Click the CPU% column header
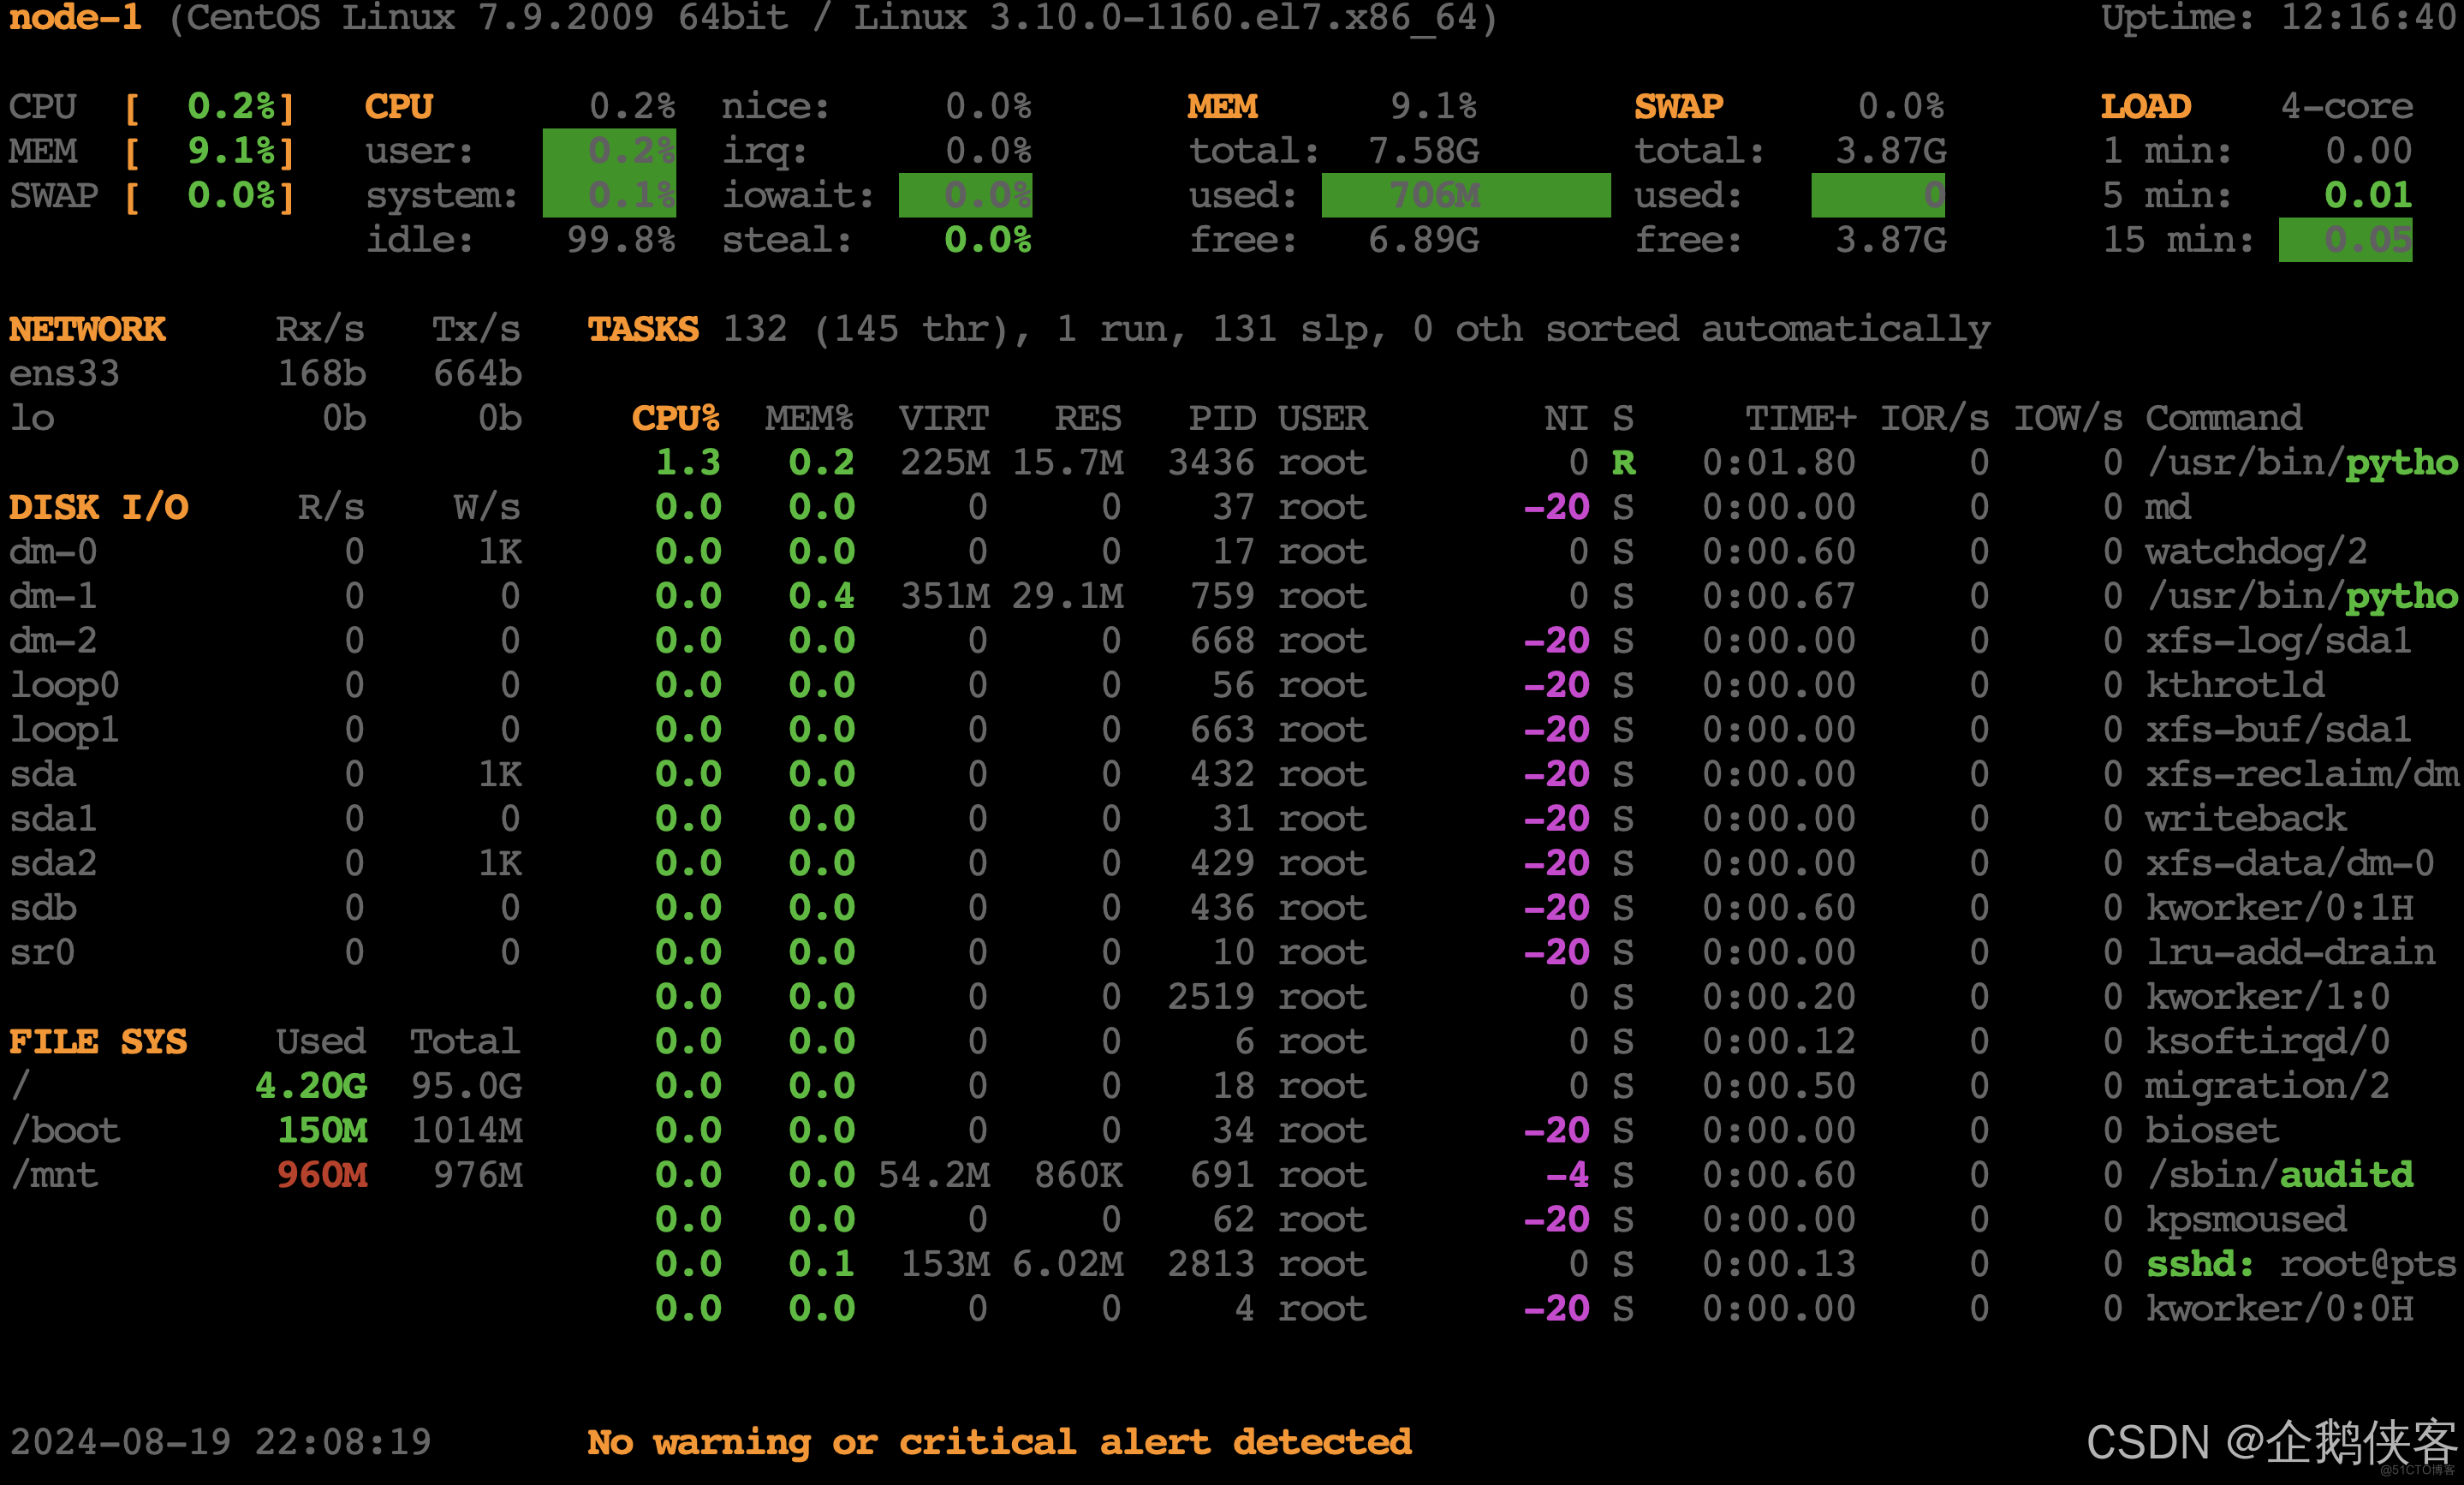This screenshot has width=2464, height=1485. coord(676,418)
